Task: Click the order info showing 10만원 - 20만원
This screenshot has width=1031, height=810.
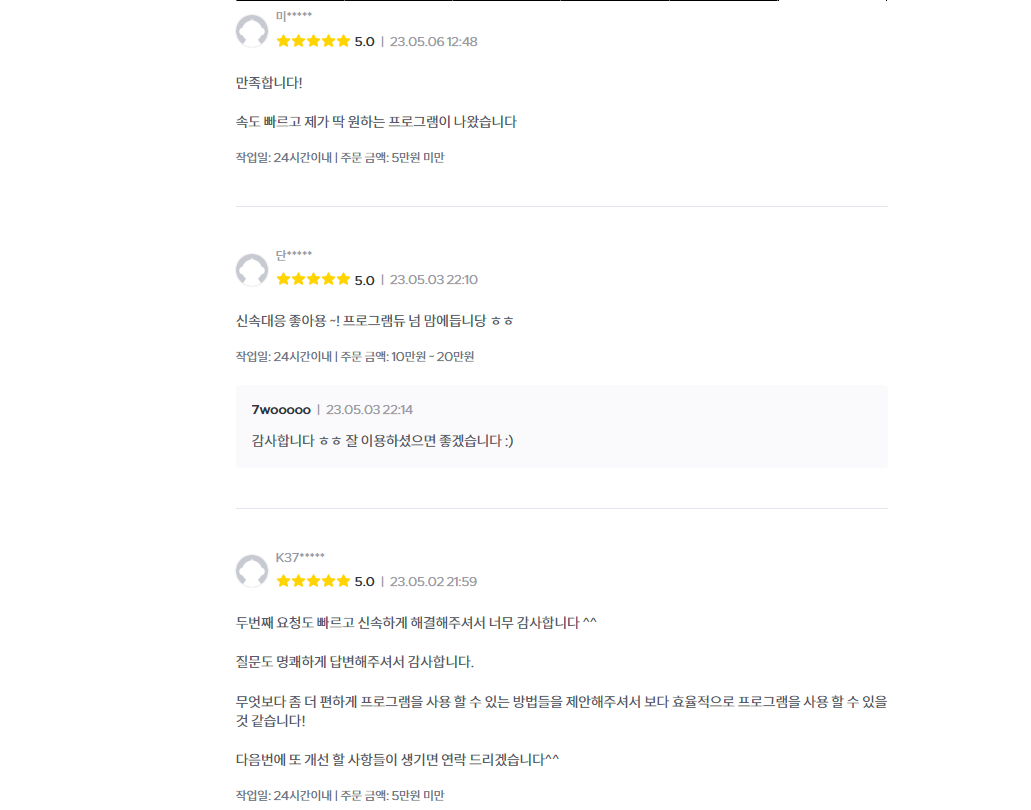Action: click(355, 356)
